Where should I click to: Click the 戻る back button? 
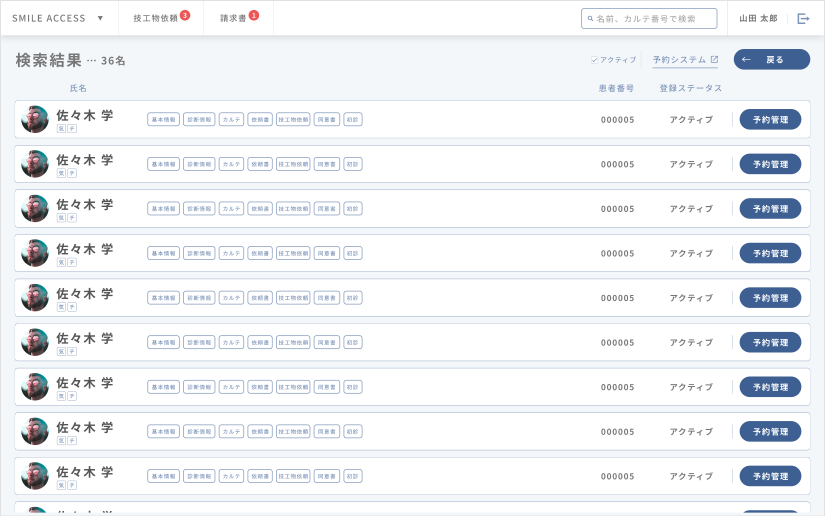(x=771, y=60)
